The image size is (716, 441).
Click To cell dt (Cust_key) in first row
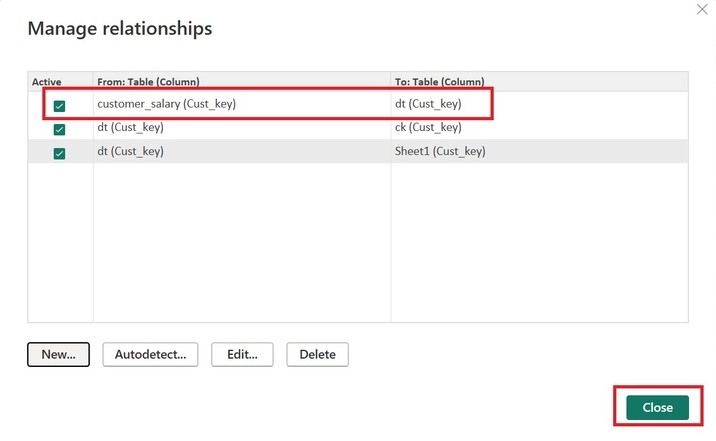click(428, 104)
